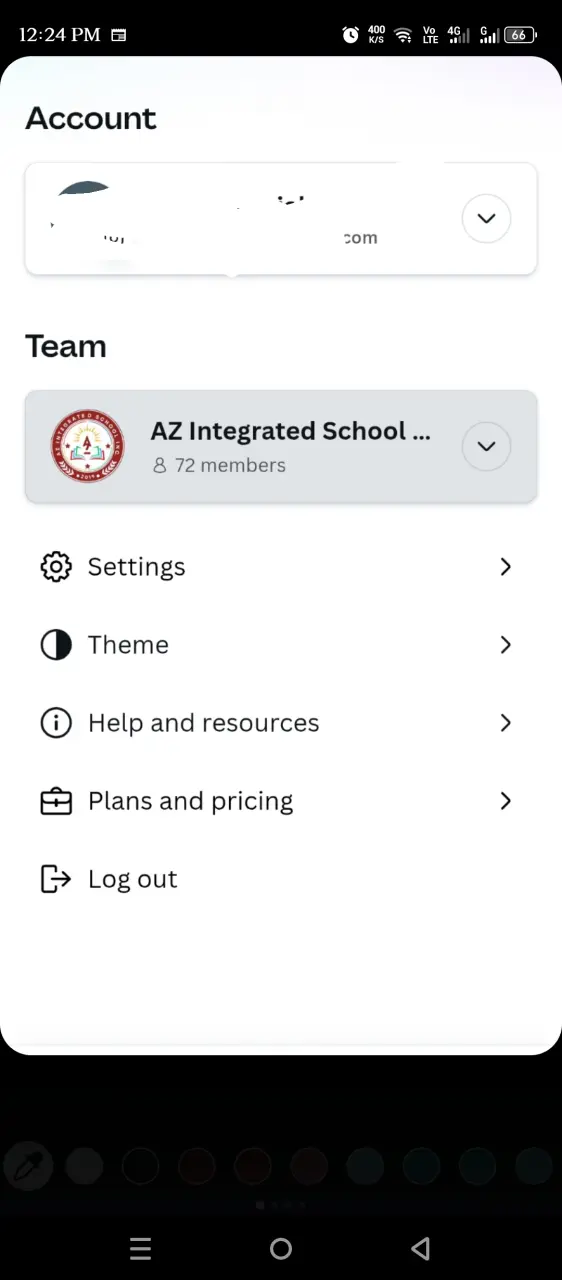562x1280 pixels.
Task: Tap the AZ Integrated School team logo
Action: [x=88, y=446]
